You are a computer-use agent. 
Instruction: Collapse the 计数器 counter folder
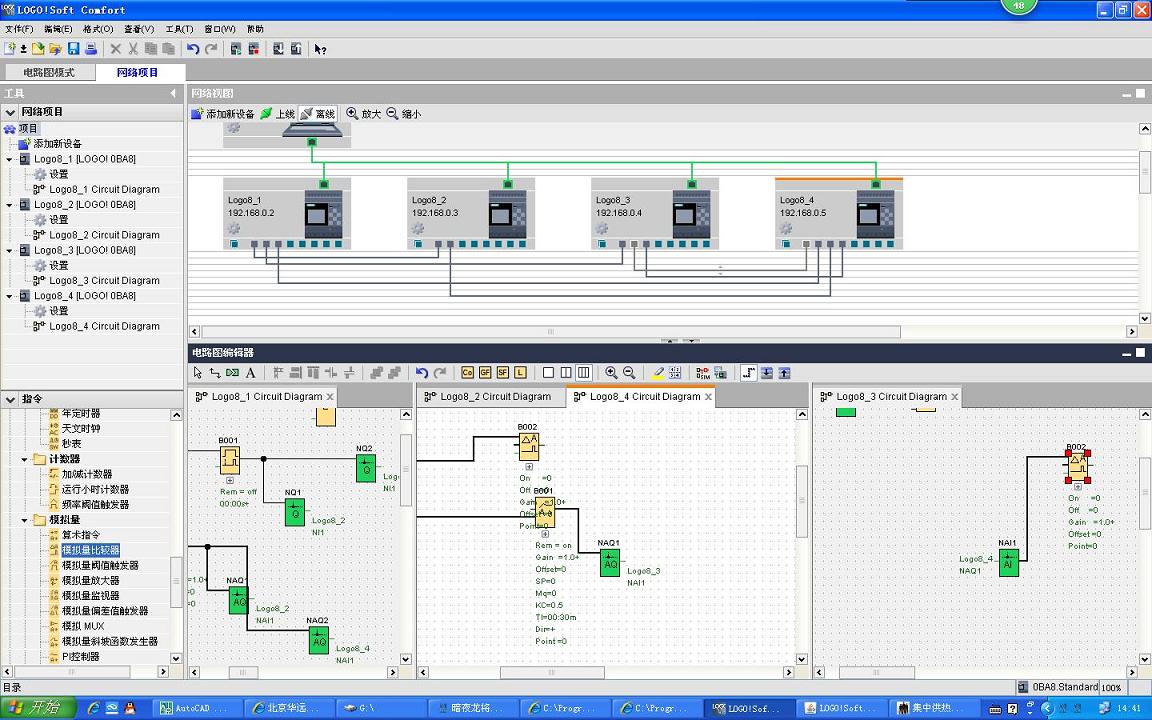24,459
